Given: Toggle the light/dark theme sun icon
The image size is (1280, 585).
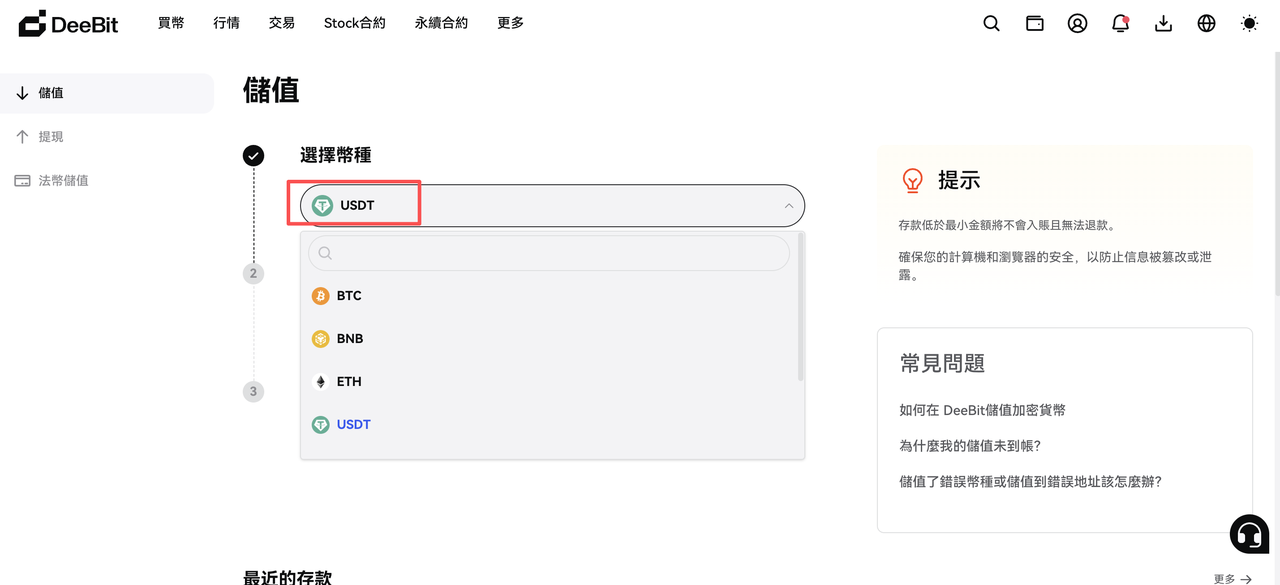Looking at the screenshot, I should 1249,23.
